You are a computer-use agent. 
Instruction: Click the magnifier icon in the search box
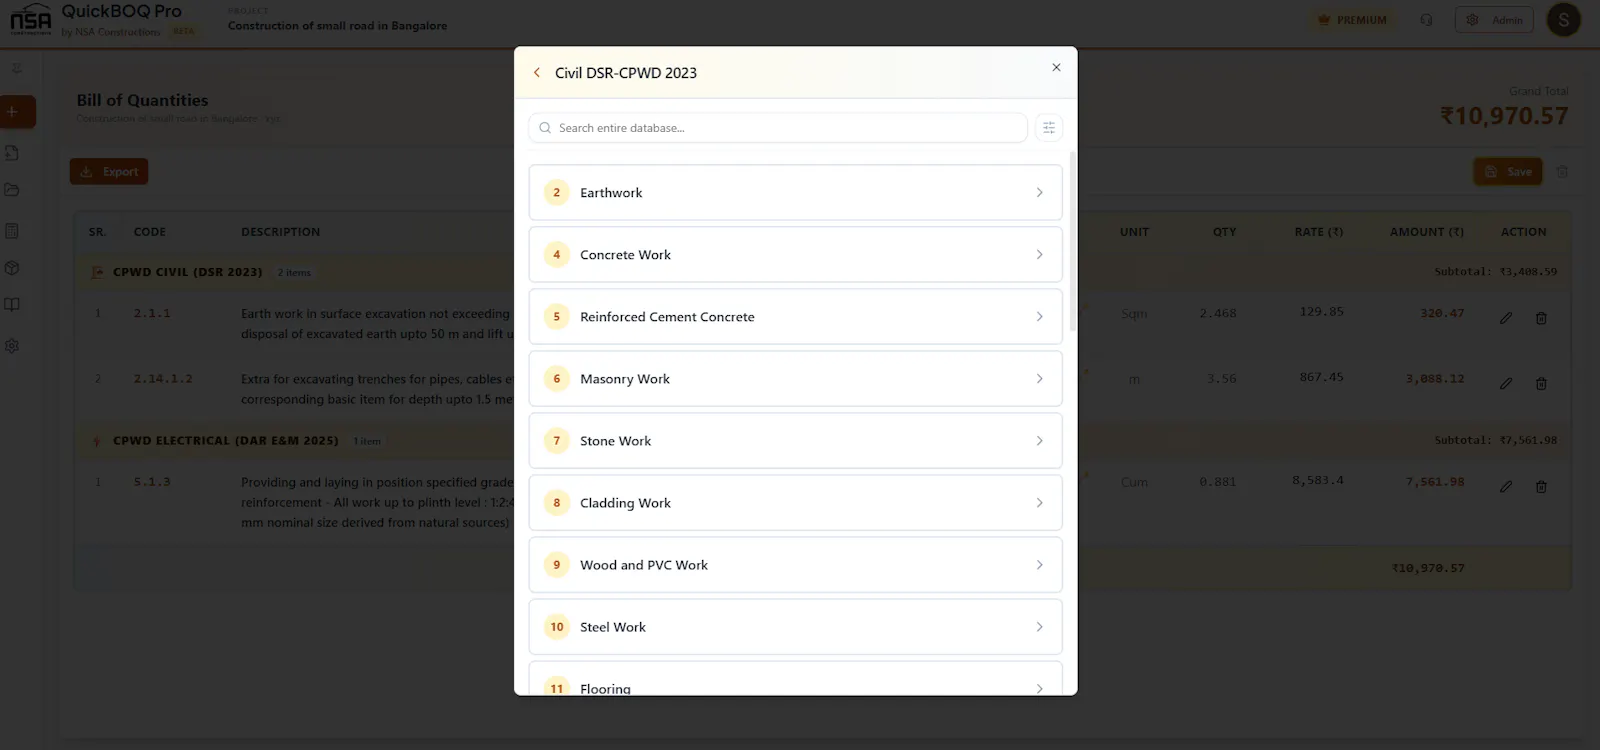545,128
